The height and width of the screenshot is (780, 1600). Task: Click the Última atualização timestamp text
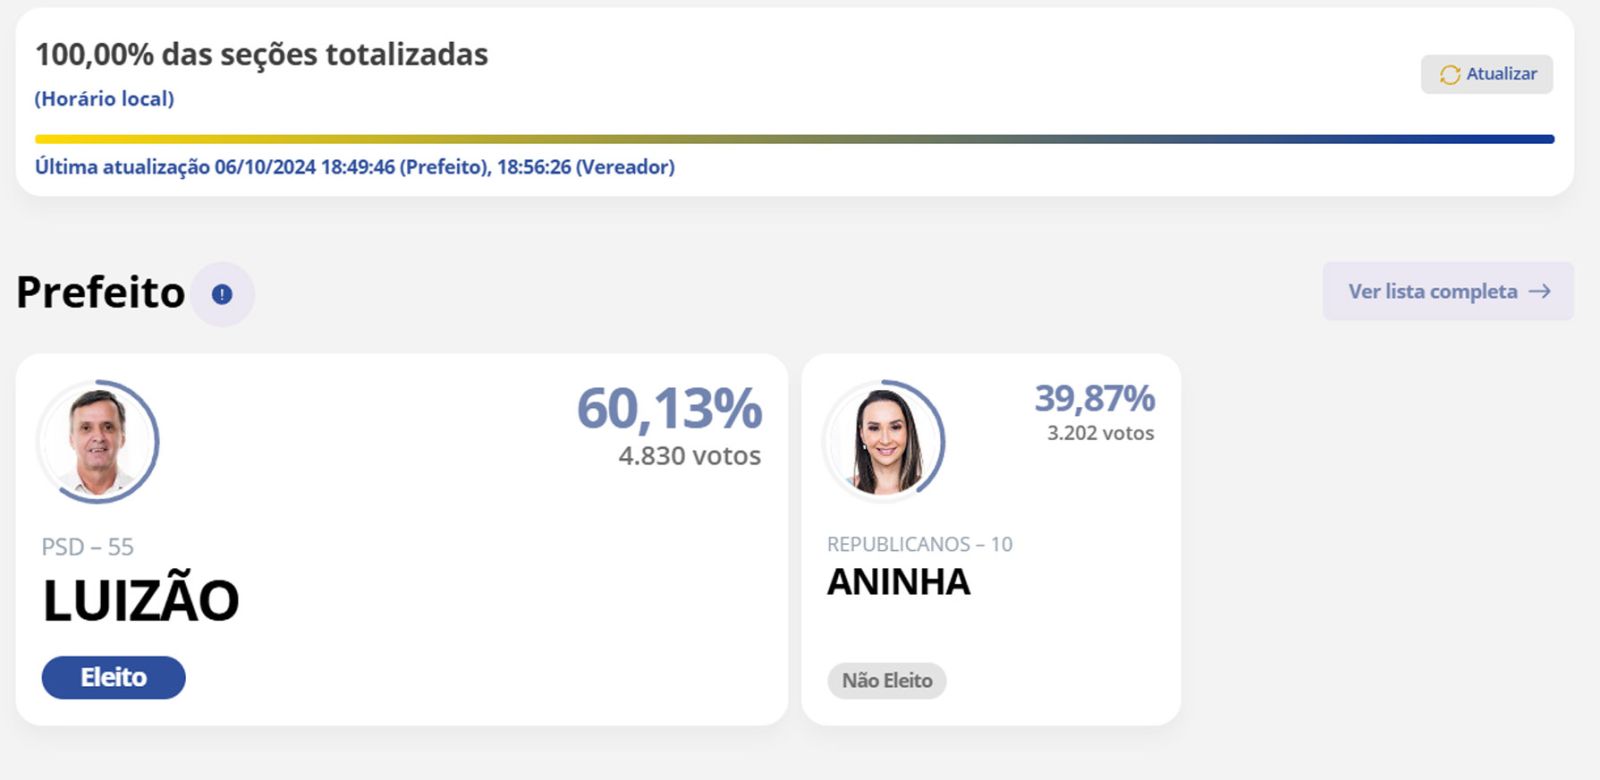(354, 167)
